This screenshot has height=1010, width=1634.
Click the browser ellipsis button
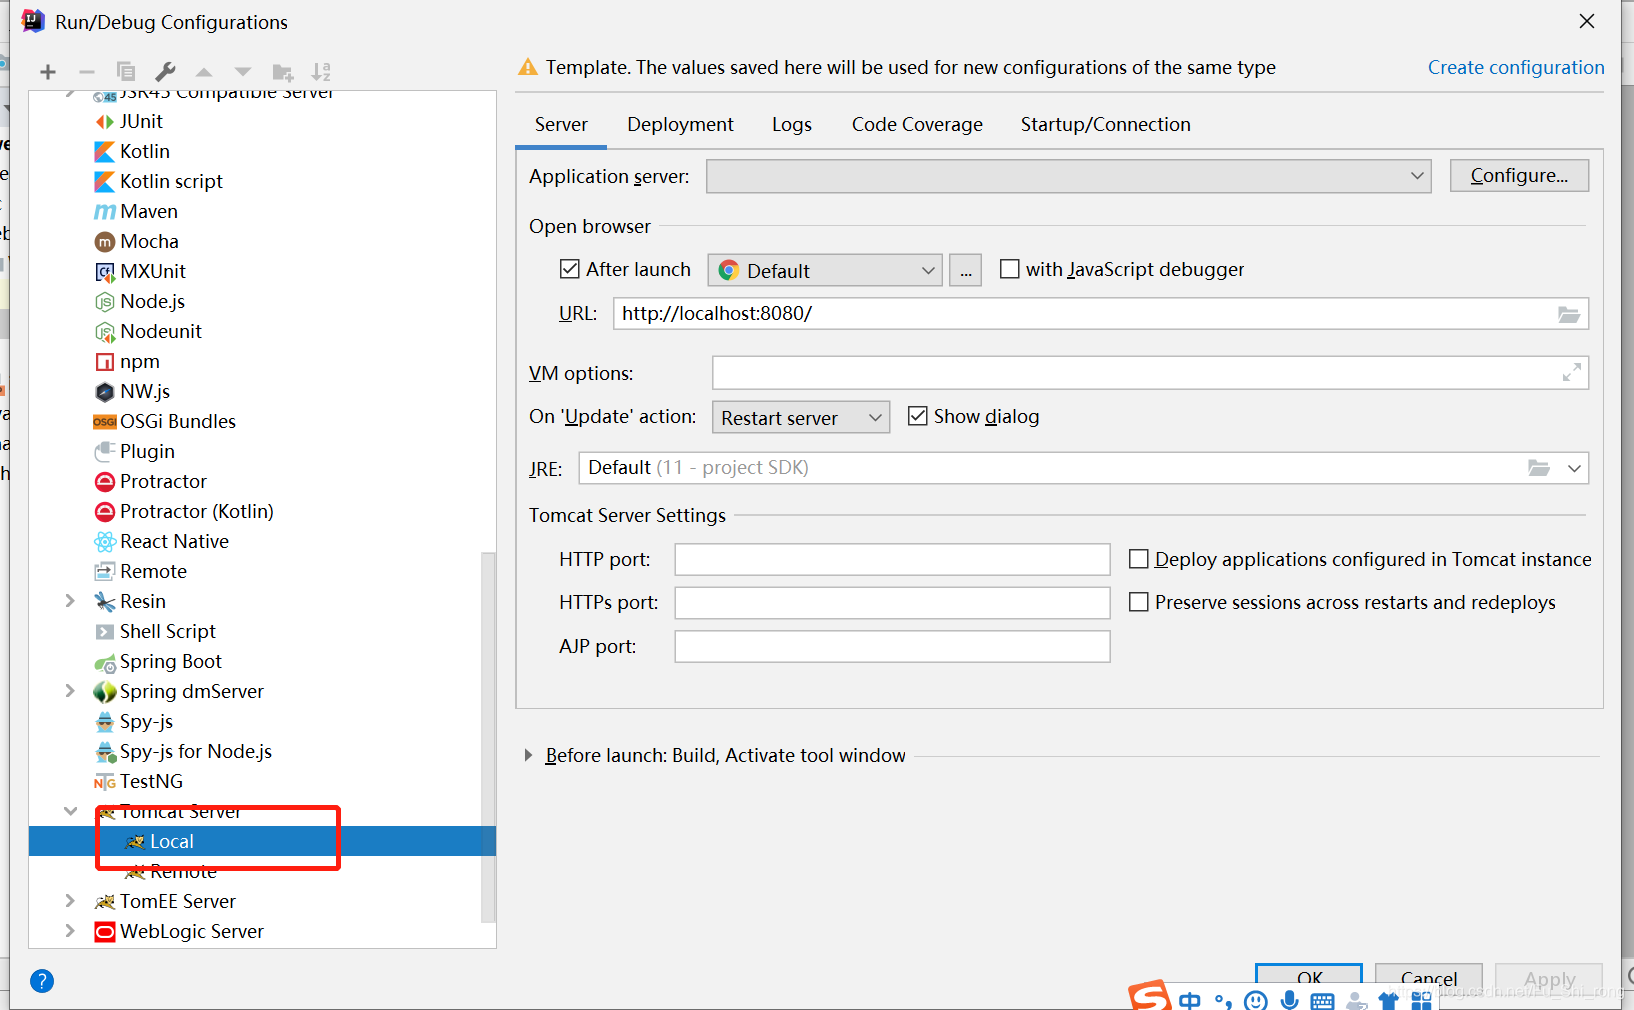[965, 270]
